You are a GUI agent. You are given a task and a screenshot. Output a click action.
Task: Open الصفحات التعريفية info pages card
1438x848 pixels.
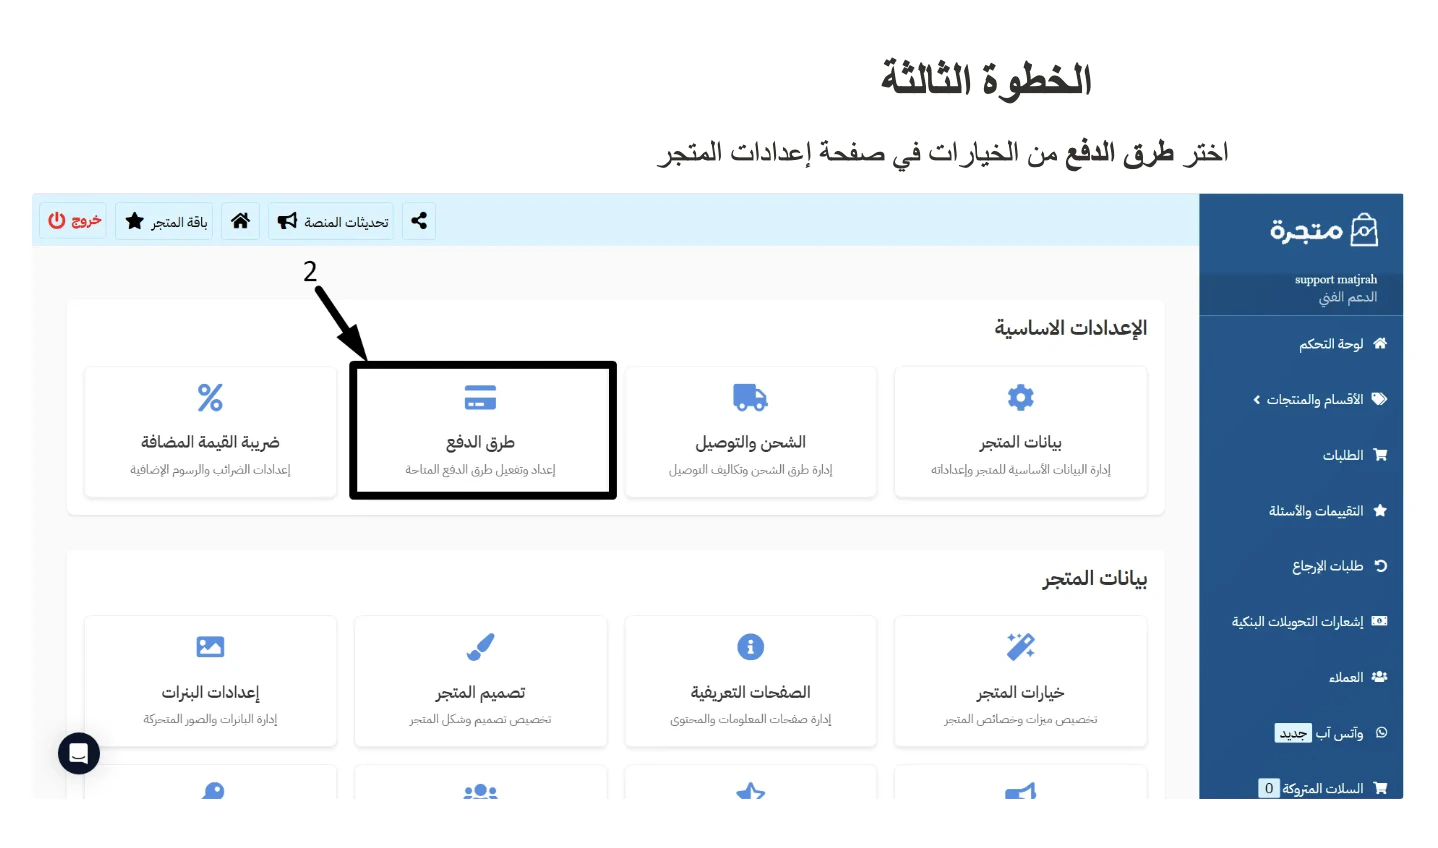(751, 682)
